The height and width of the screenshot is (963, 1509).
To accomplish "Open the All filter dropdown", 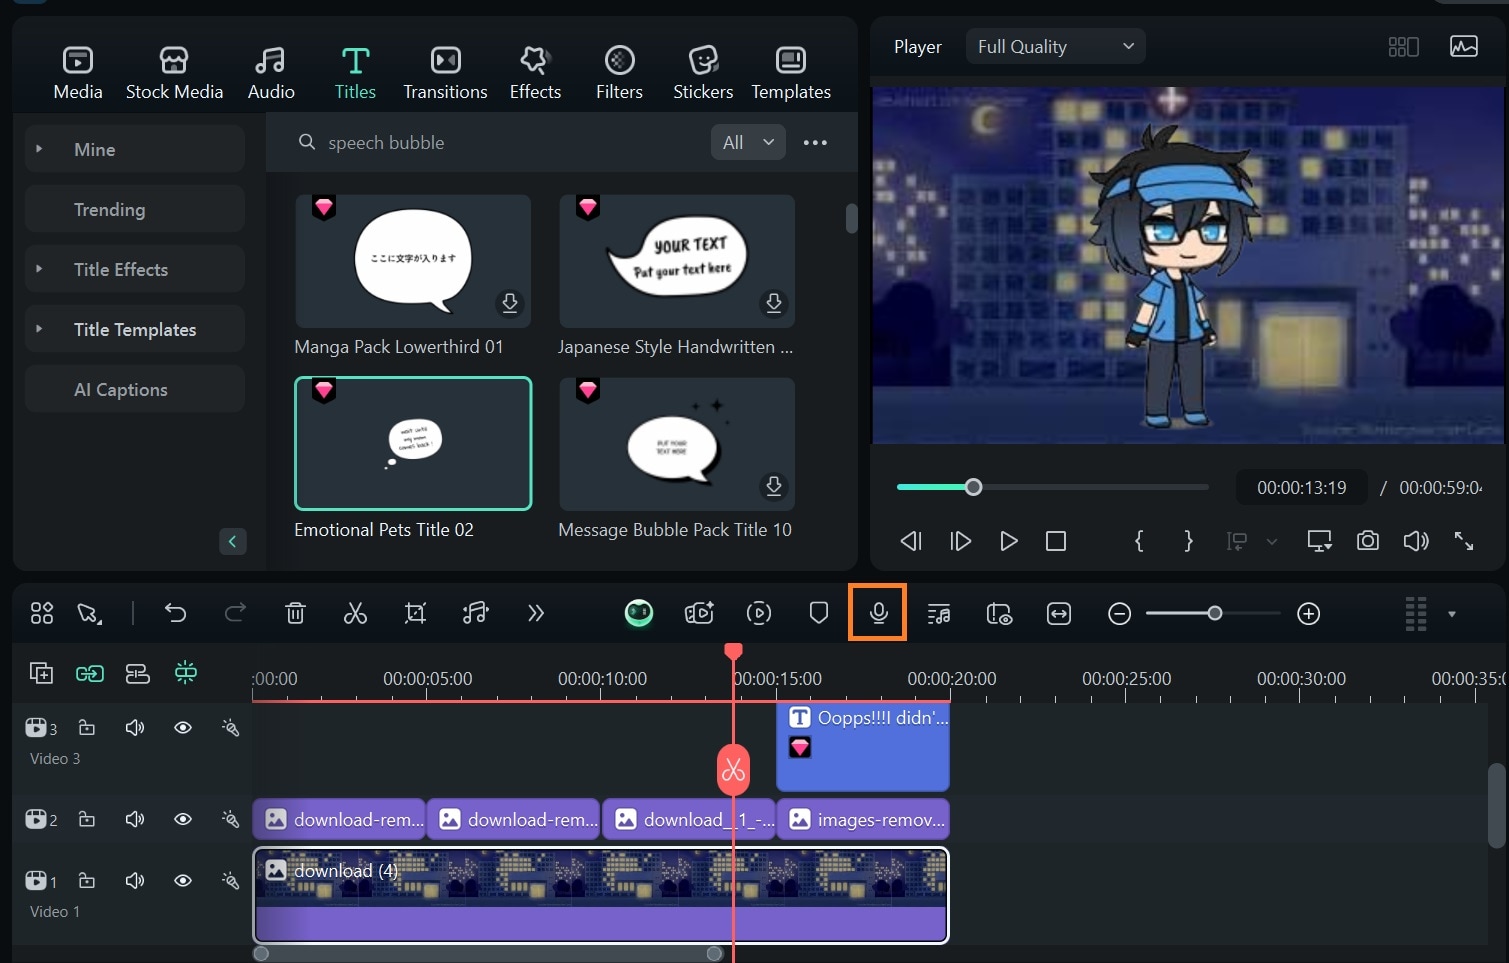I will click(748, 143).
